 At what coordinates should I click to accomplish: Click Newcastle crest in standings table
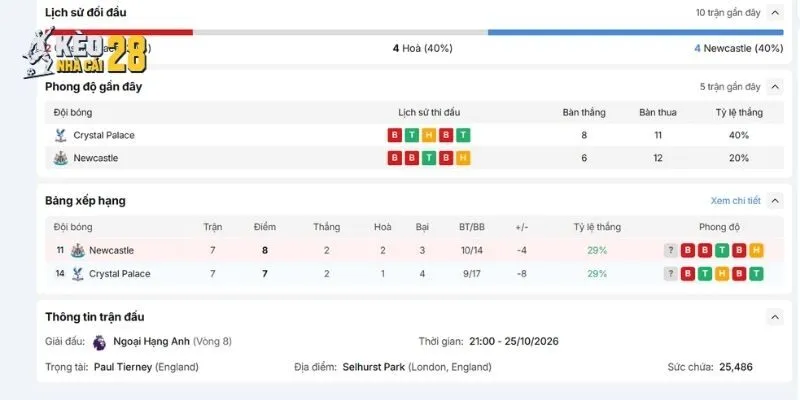tap(78, 251)
